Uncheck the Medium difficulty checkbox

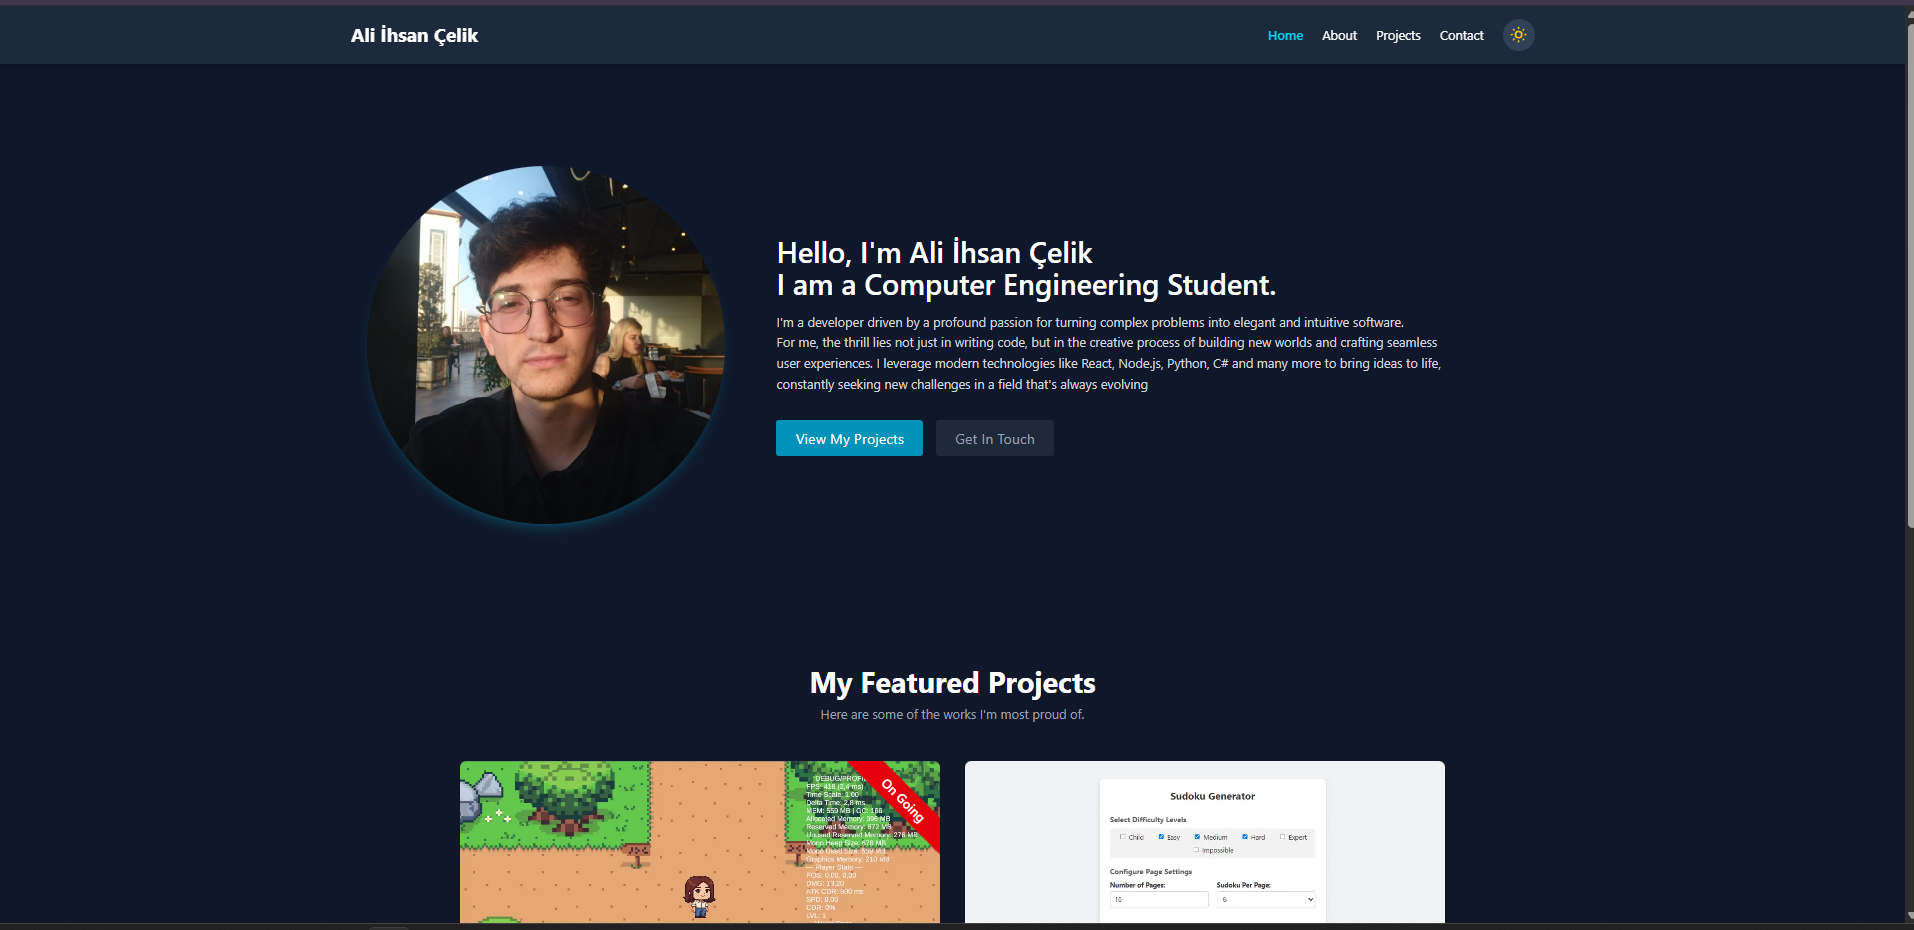[x=1197, y=837]
